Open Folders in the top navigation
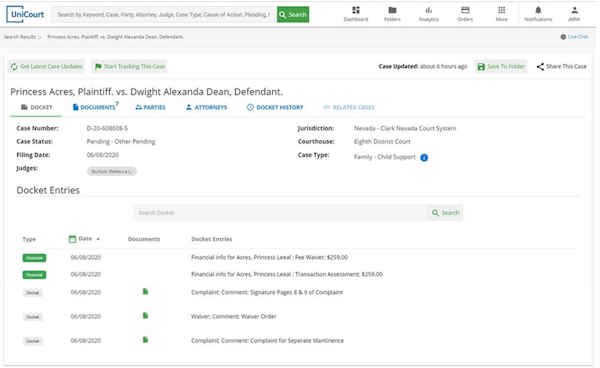The image size is (600, 368). click(392, 14)
